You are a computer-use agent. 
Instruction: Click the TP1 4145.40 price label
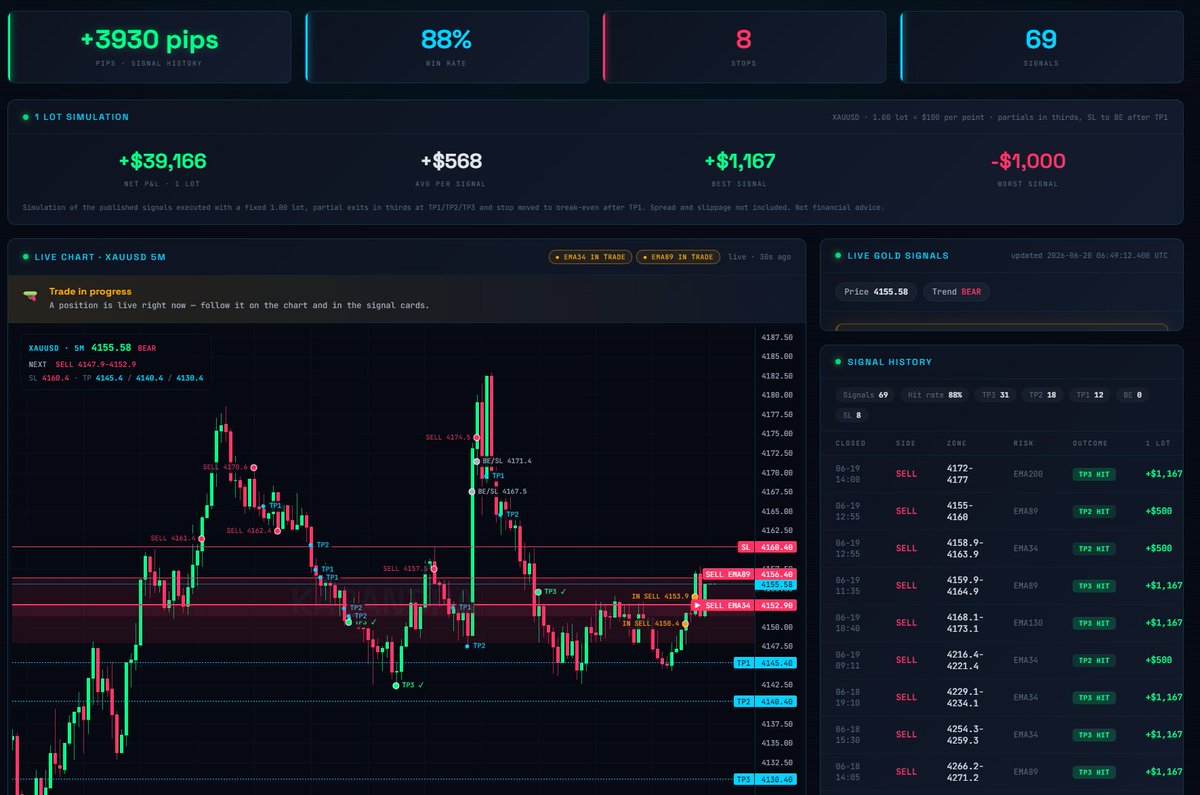pos(765,663)
